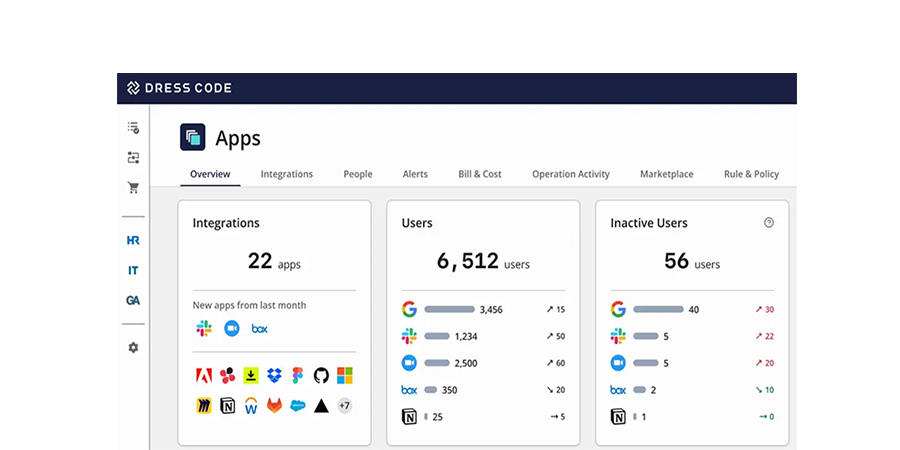Select the IT section in the sidebar
The image size is (900, 450).
pos(133,271)
